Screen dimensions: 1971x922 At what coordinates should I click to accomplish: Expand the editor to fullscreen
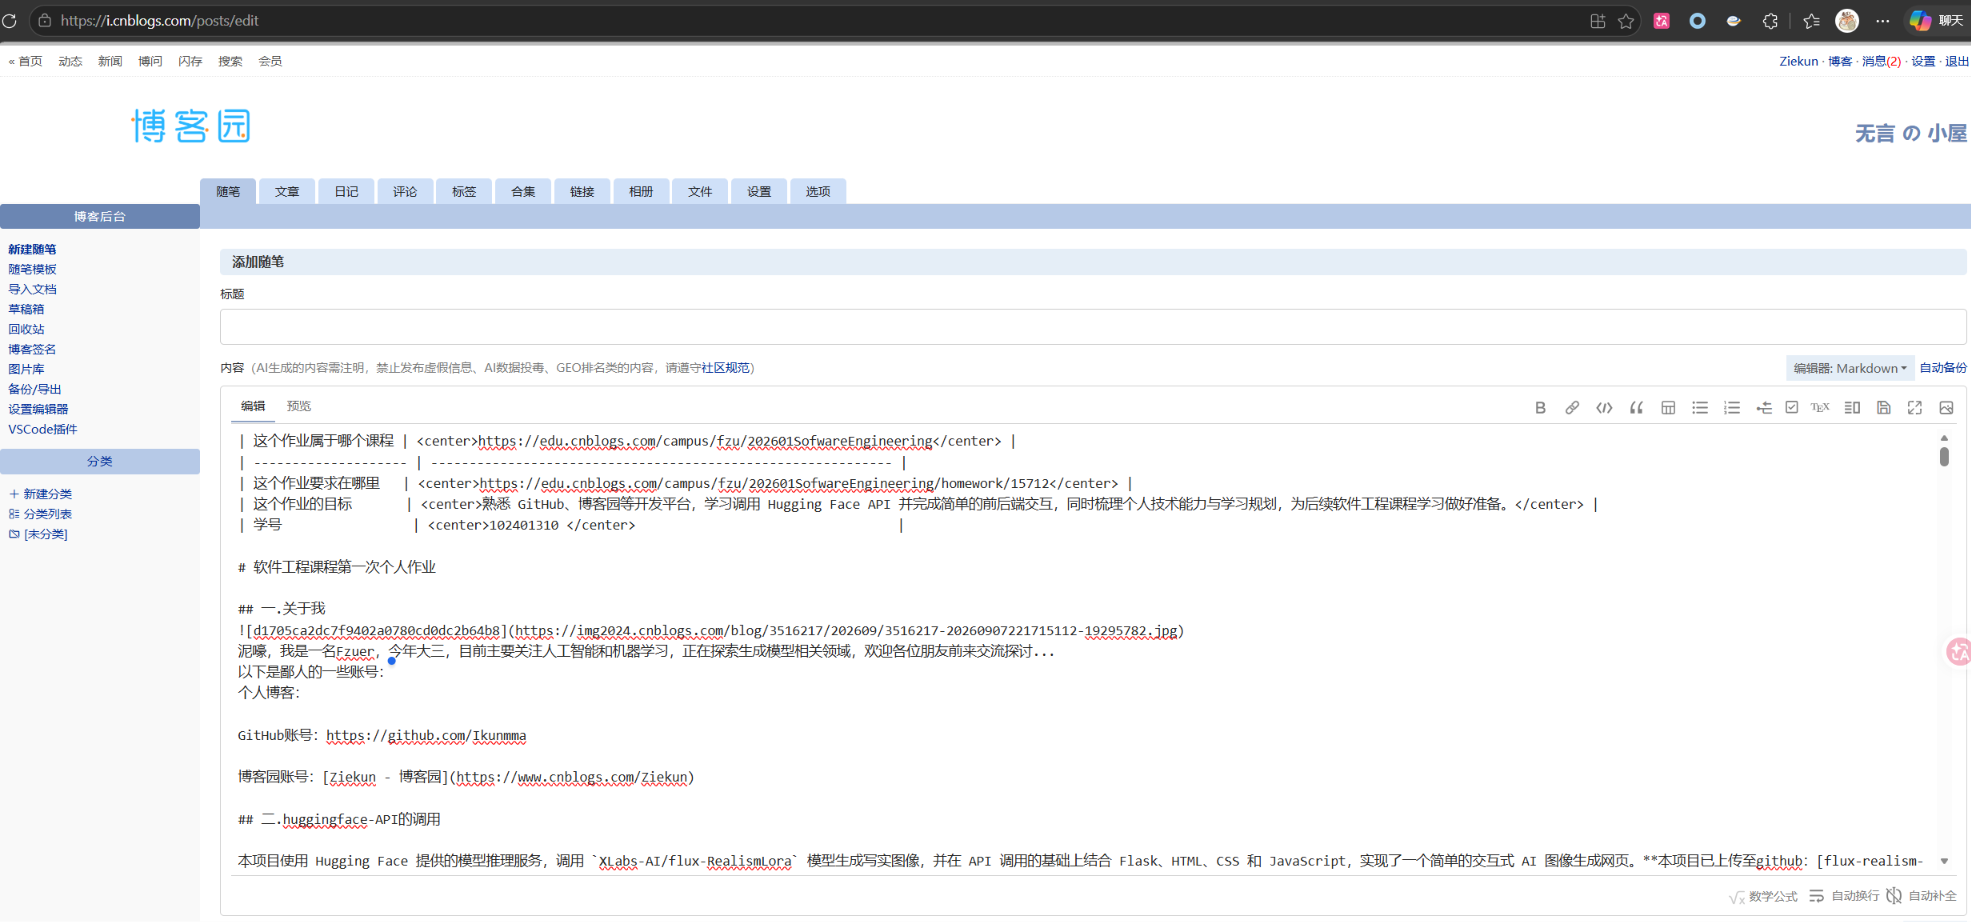[x=1915, y=408]
